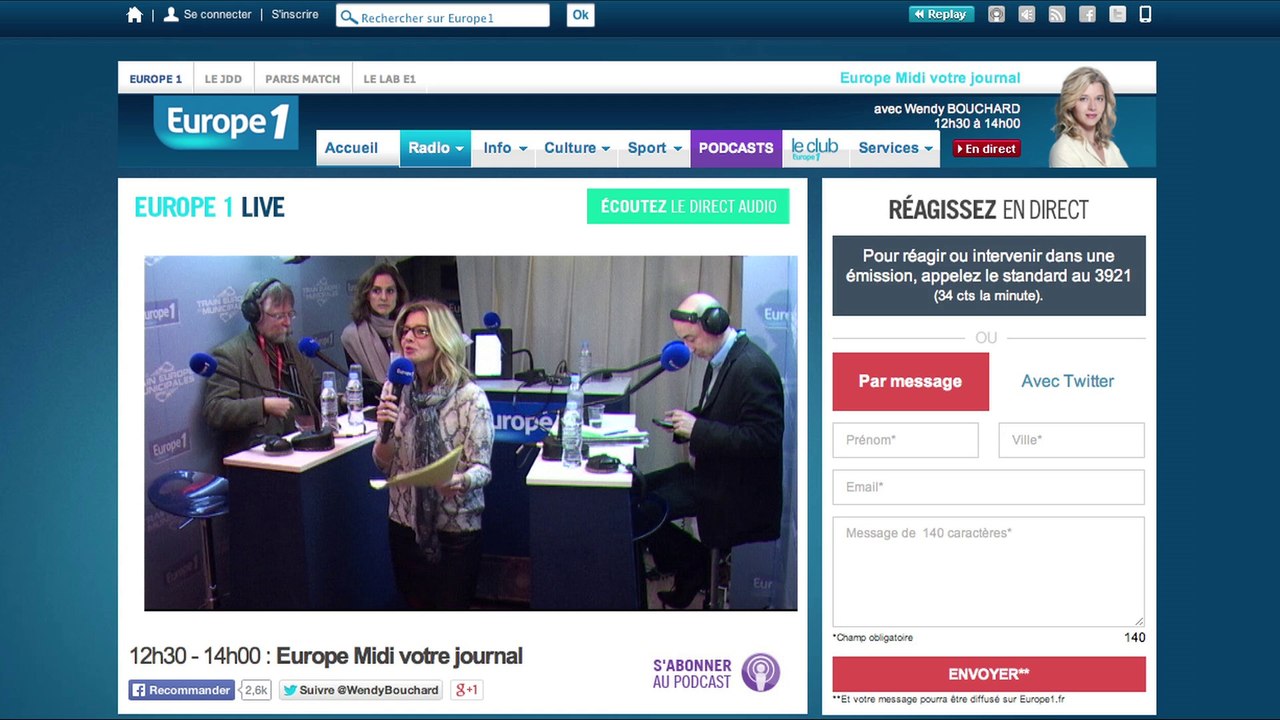
Task: Expand the Sport dropdown menu
Action: click(x=654, y=148)
